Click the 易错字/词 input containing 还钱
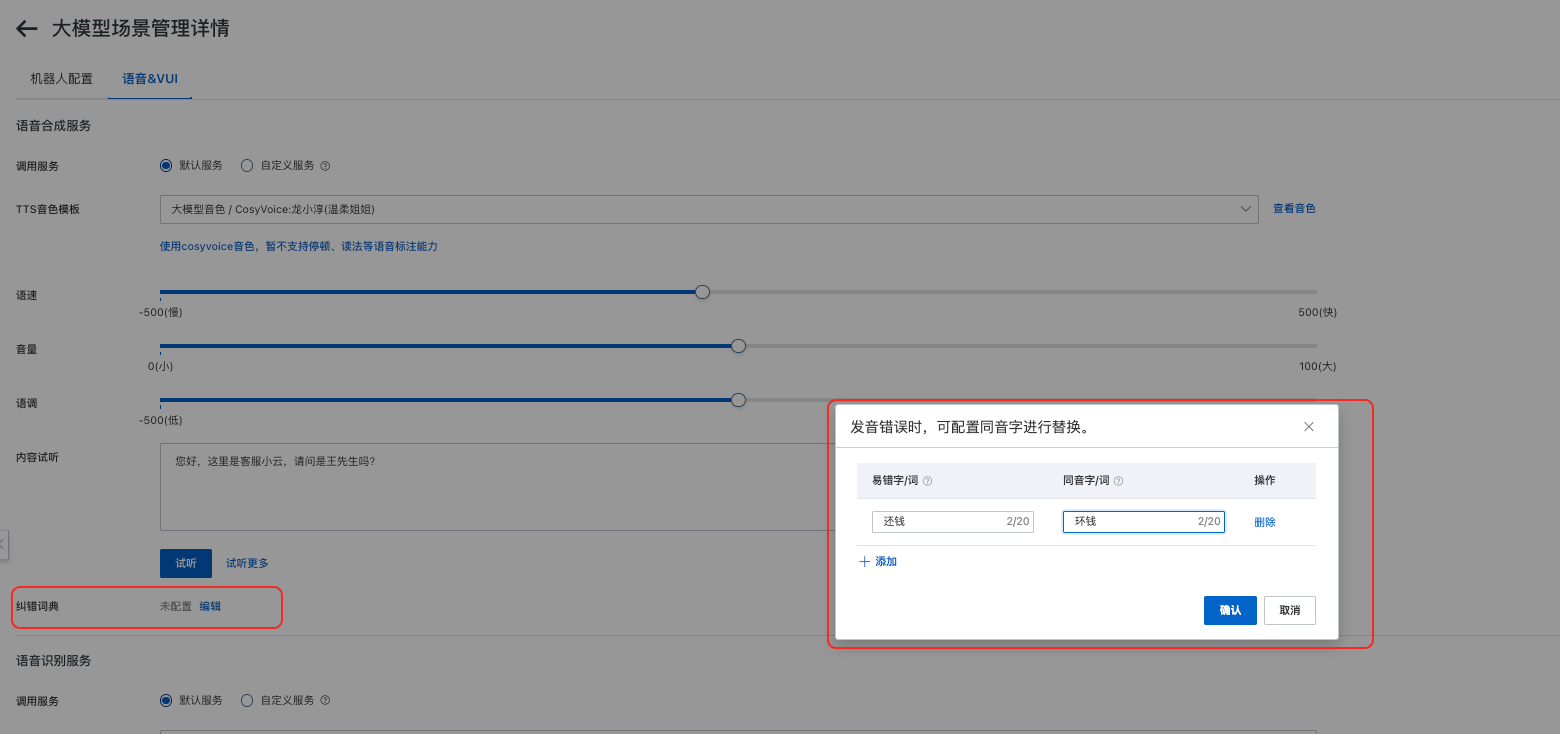Image resolution: width=1560 pixels, height=734 pixels. pos(953,522)
